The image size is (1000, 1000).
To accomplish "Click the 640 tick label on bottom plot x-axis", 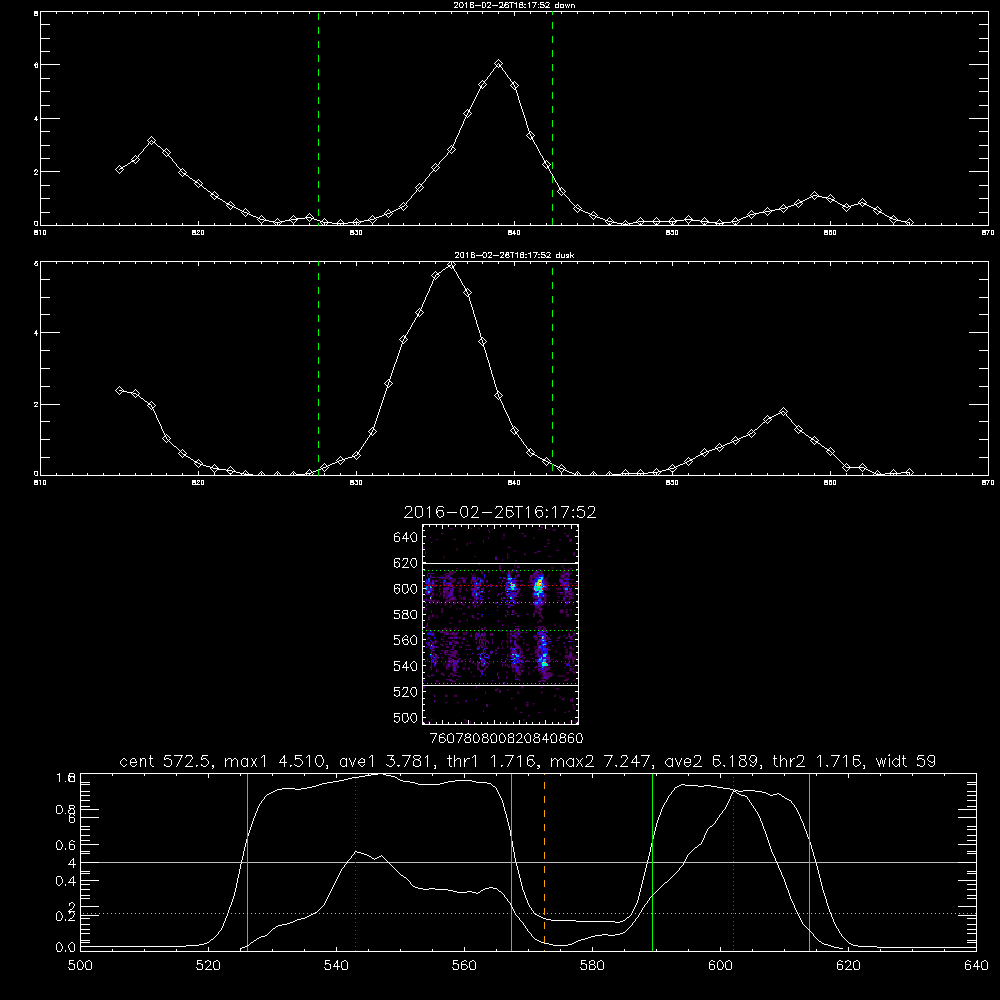I will [x=976, y=966].
